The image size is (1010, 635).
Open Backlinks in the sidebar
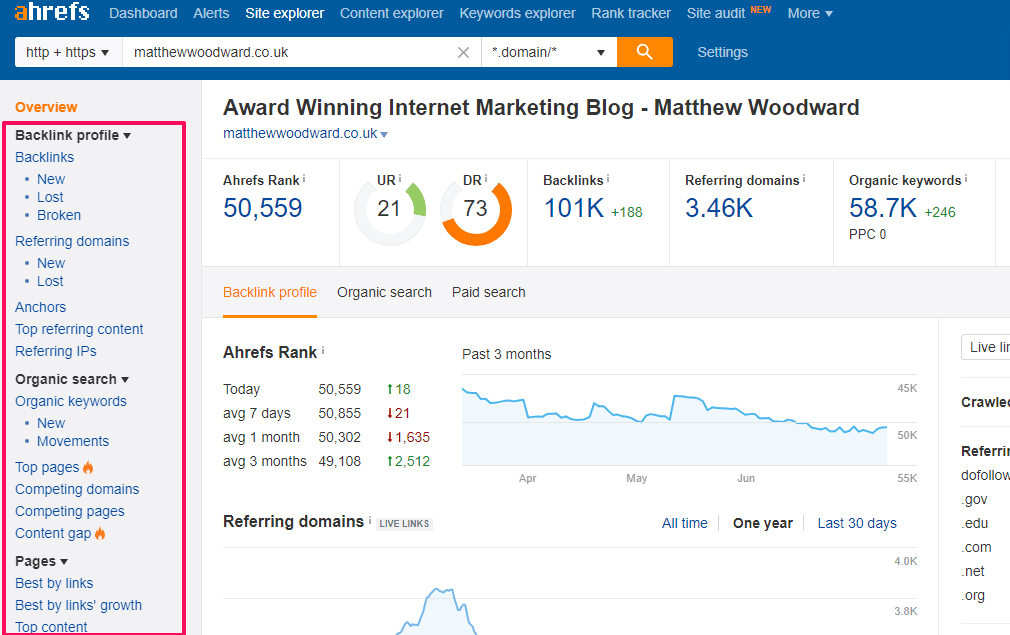[44, 157]
